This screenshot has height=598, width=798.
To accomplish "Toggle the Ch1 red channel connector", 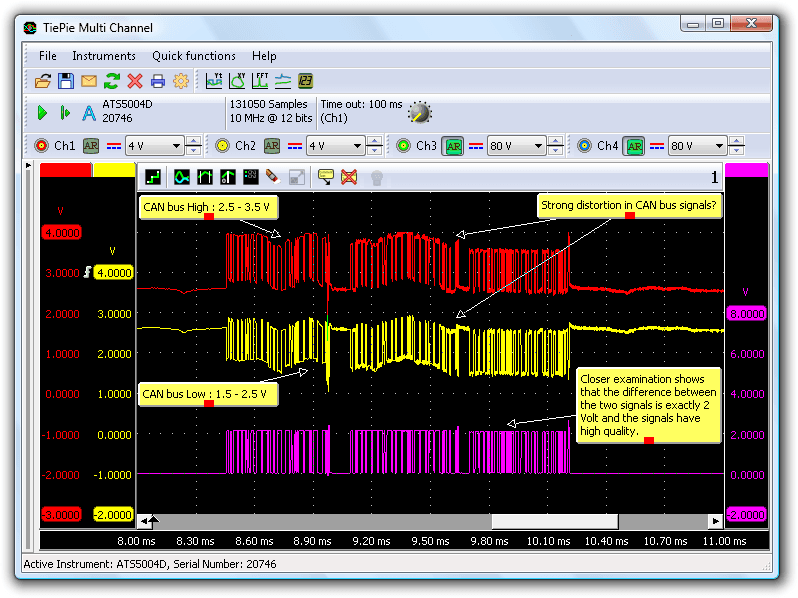I will point(41,146).
